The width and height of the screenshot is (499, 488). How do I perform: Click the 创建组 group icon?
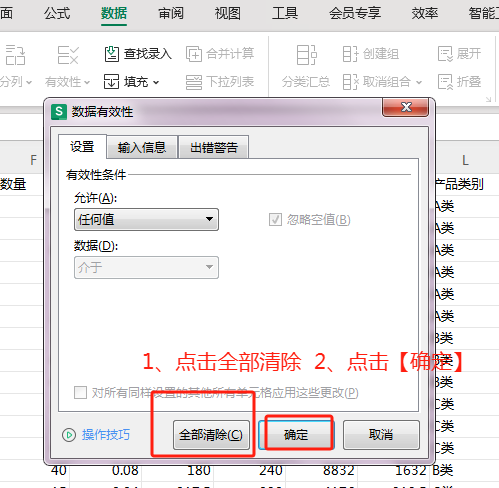350,54
